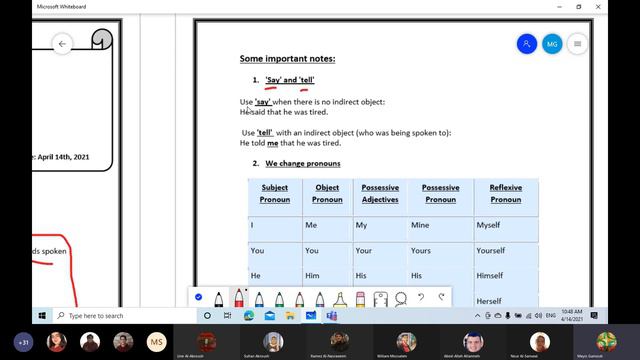Choose the galaxy purple pen tool
The height and width of the screenshot is (360, 640).
[320, 299]
